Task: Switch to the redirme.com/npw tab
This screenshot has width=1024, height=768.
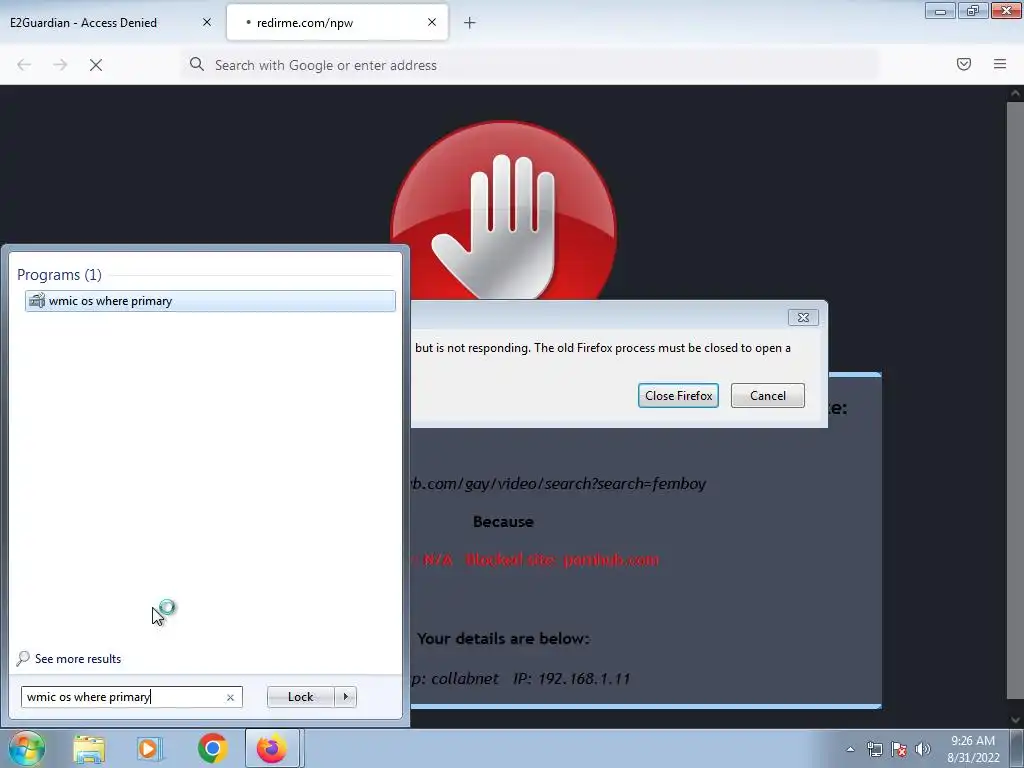Action: click(337, 23)
